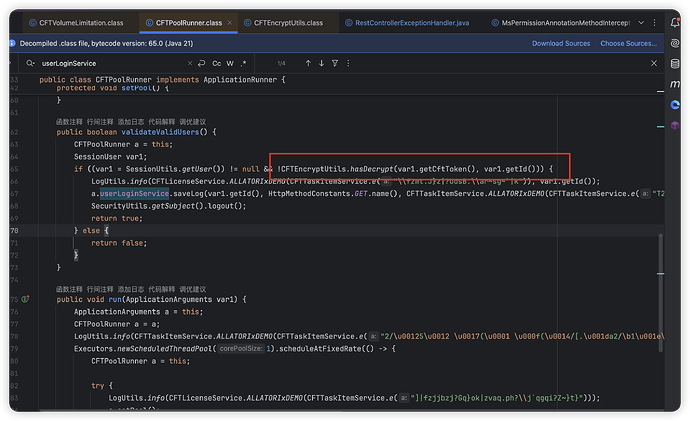Open the AI assistant spiral tool window

coord(675,43)
